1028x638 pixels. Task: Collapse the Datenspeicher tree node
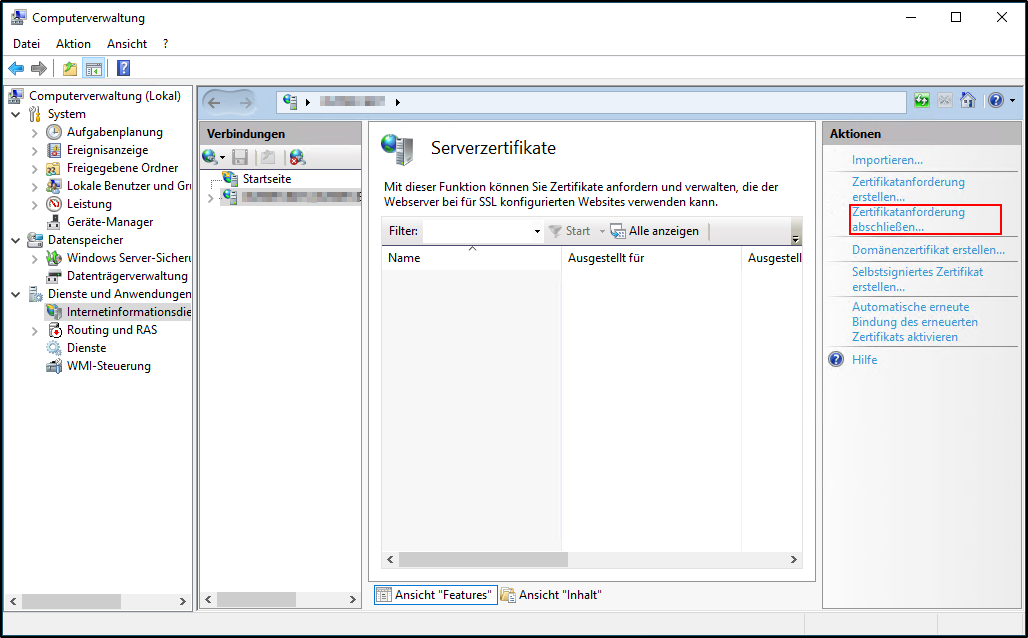point(13,240)
